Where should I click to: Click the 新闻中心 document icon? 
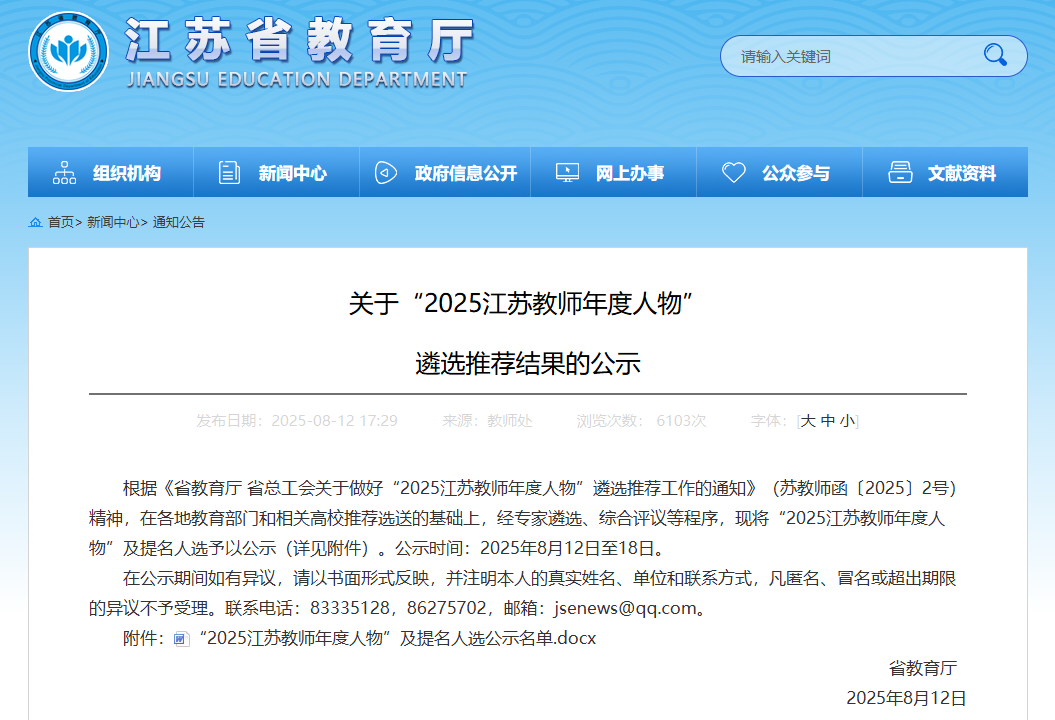tap(230, 173)
